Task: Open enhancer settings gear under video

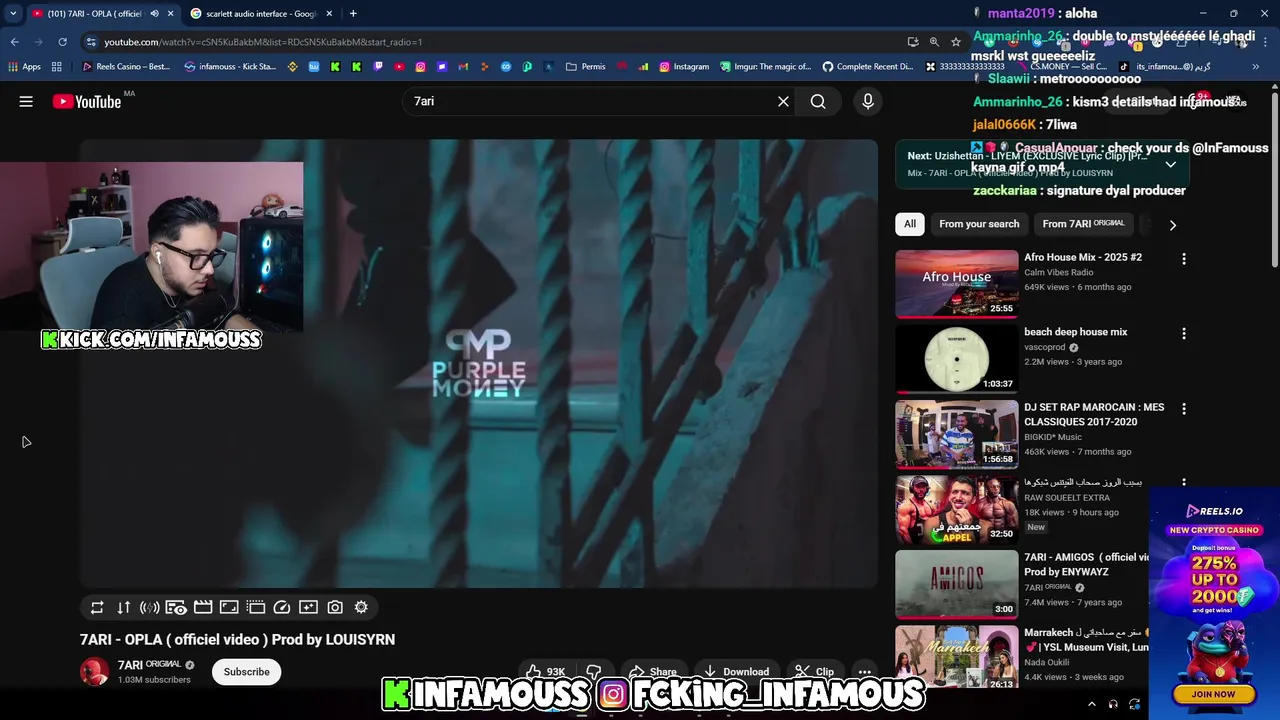Action: click(361, 607)
